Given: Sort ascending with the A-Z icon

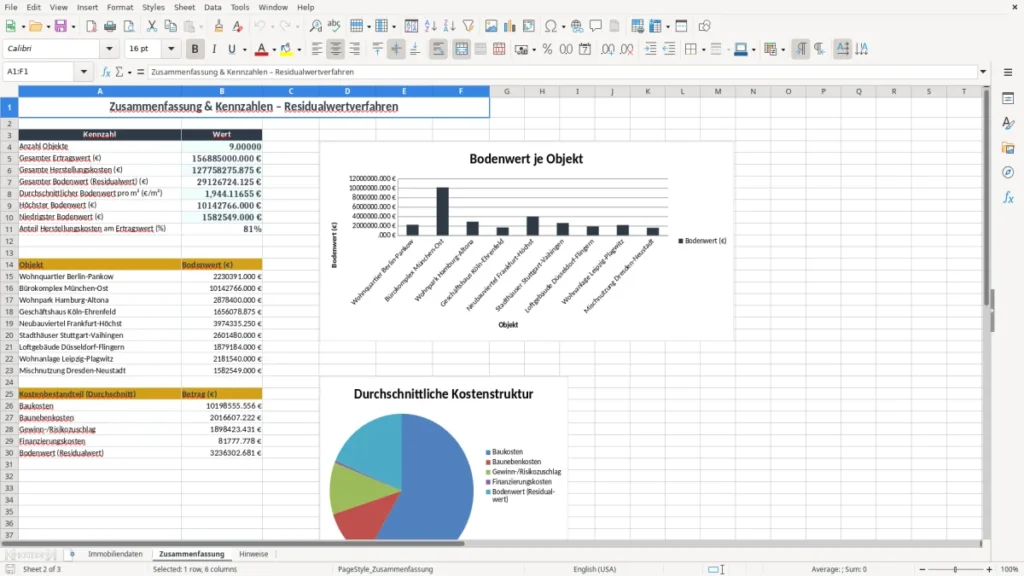Looking at the screenshot, I should click(430, 26).
